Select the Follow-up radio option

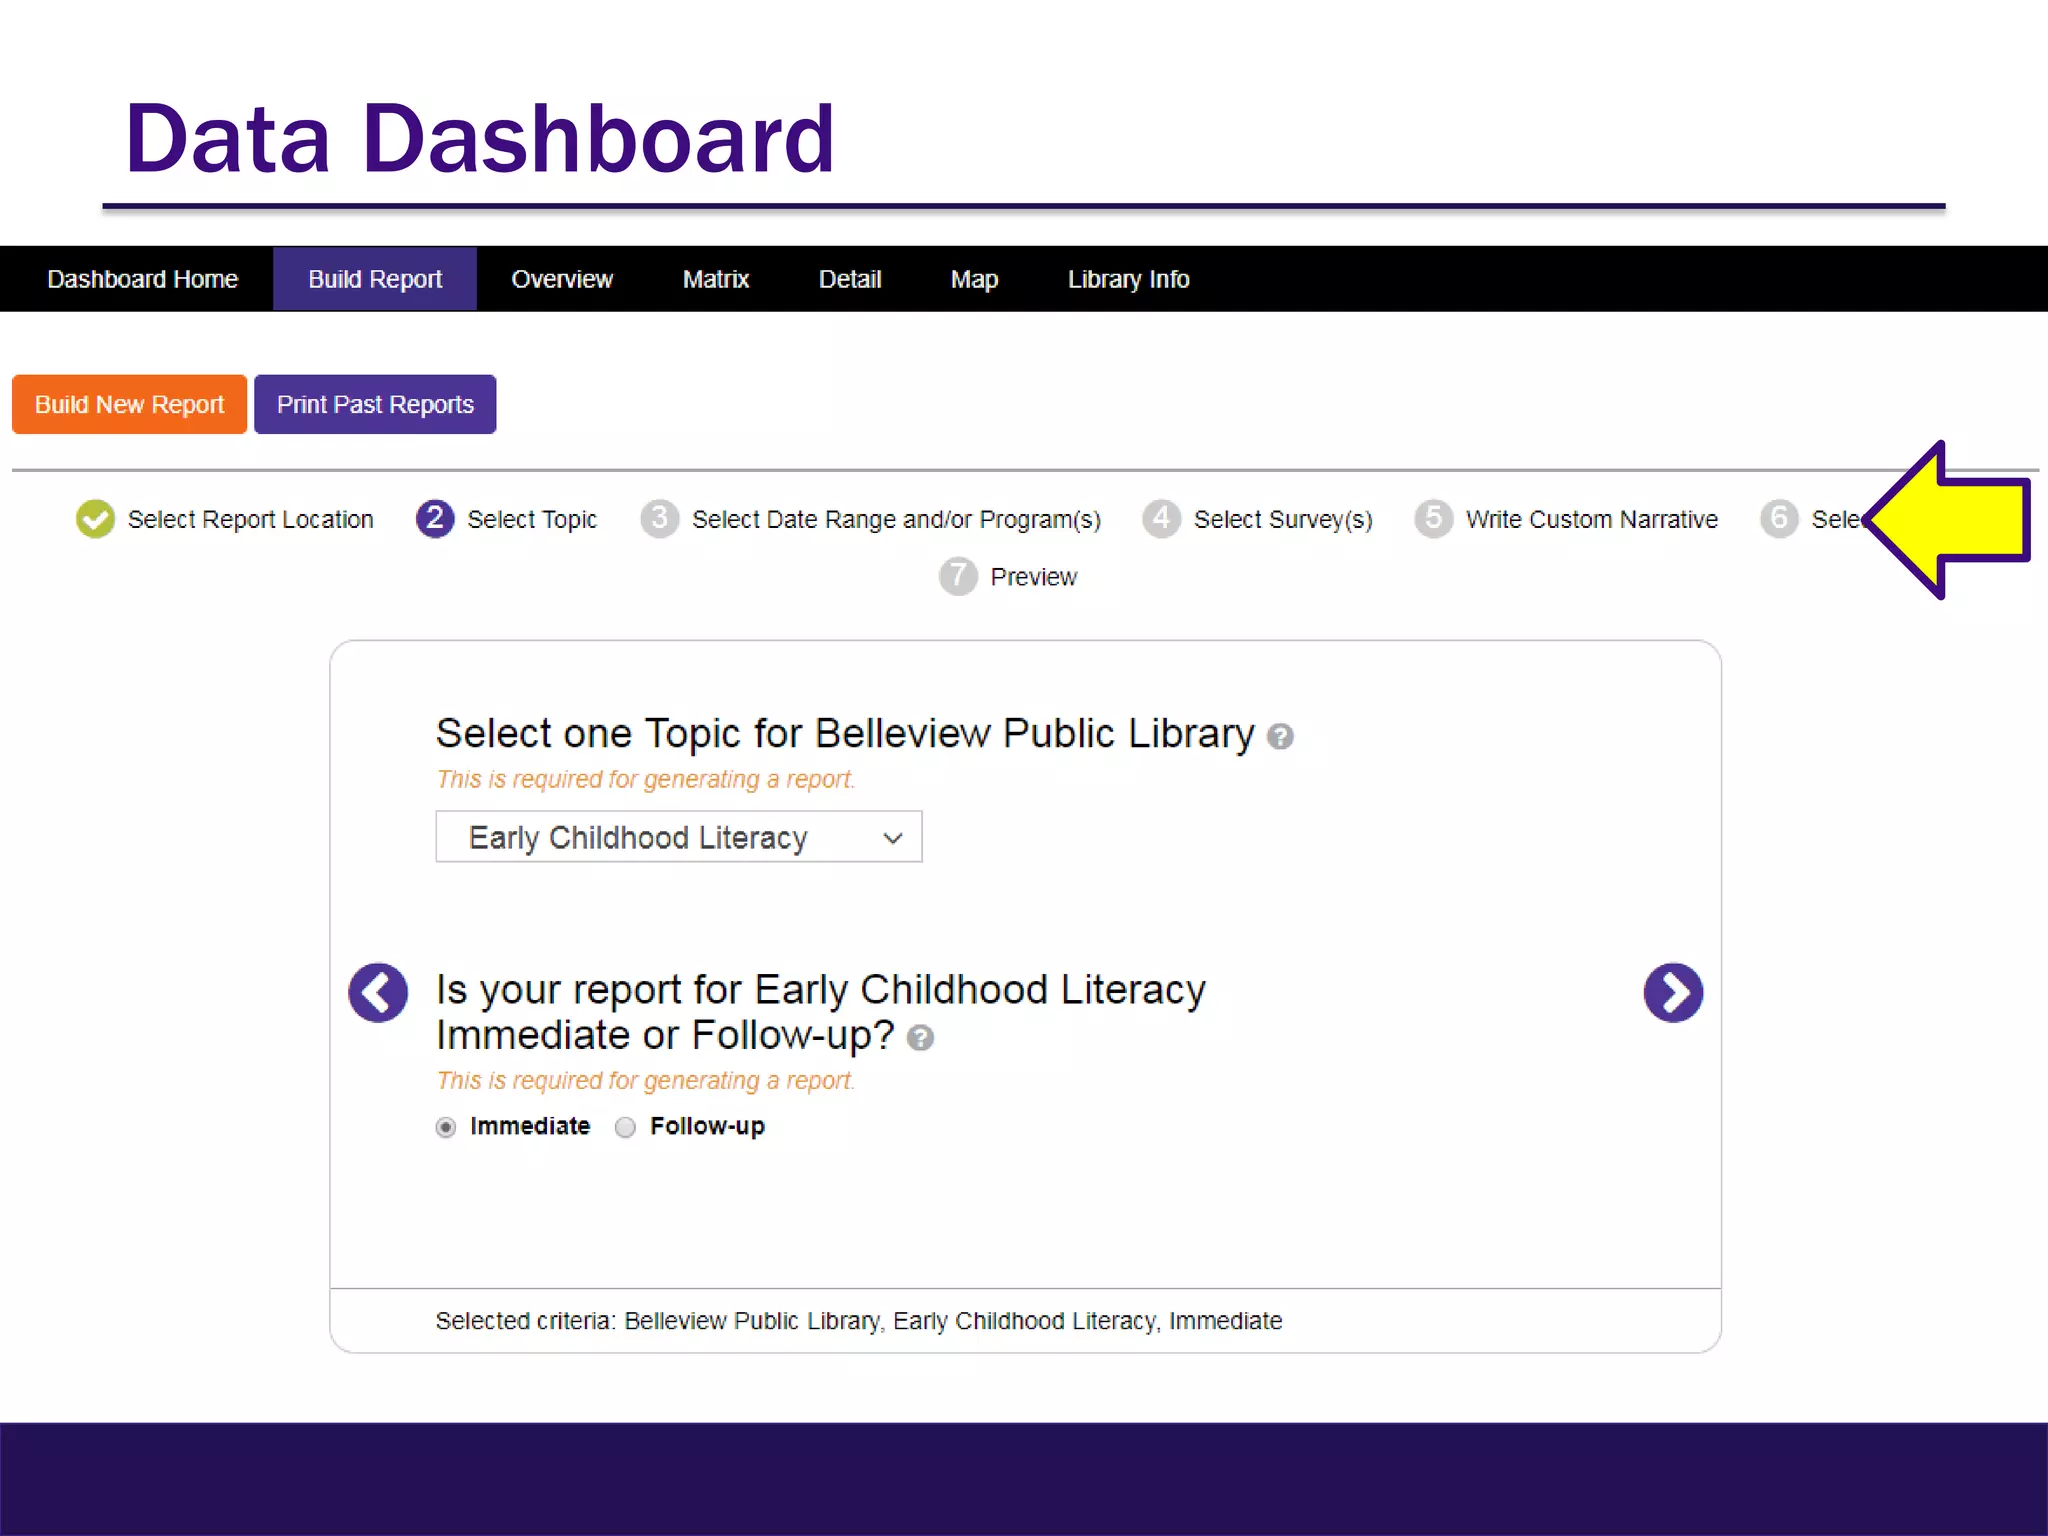625,1127
